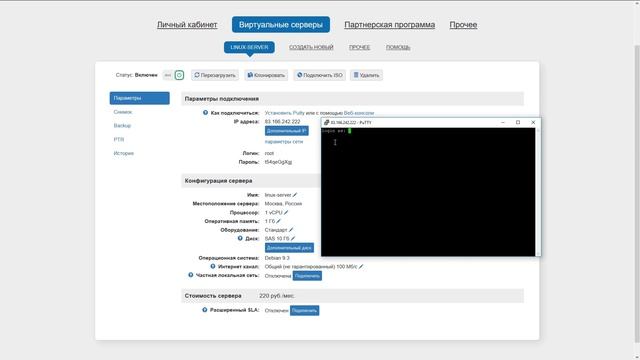Click the IP address 83.166.242.222 text
The height and width of the screenshot is (360, 640).
point(282,122)
